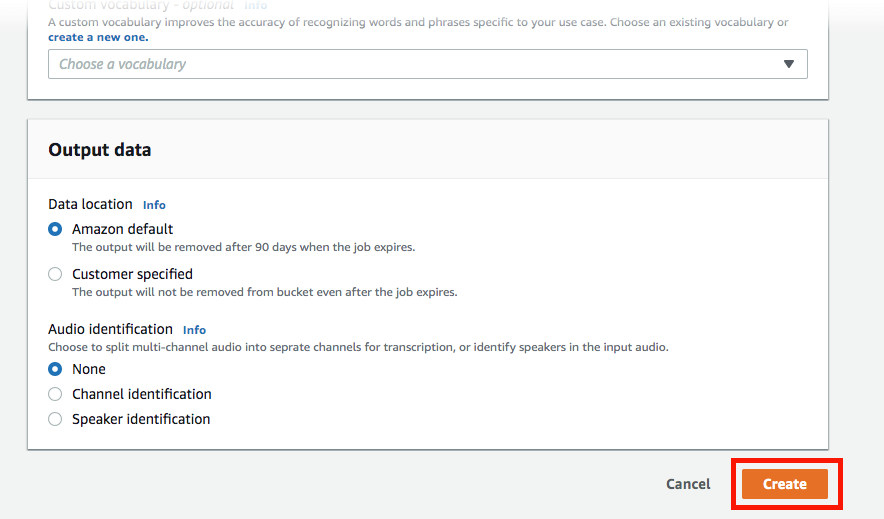Select the Amazon default radio button
The image size is (884, 519).
(55, 229)
